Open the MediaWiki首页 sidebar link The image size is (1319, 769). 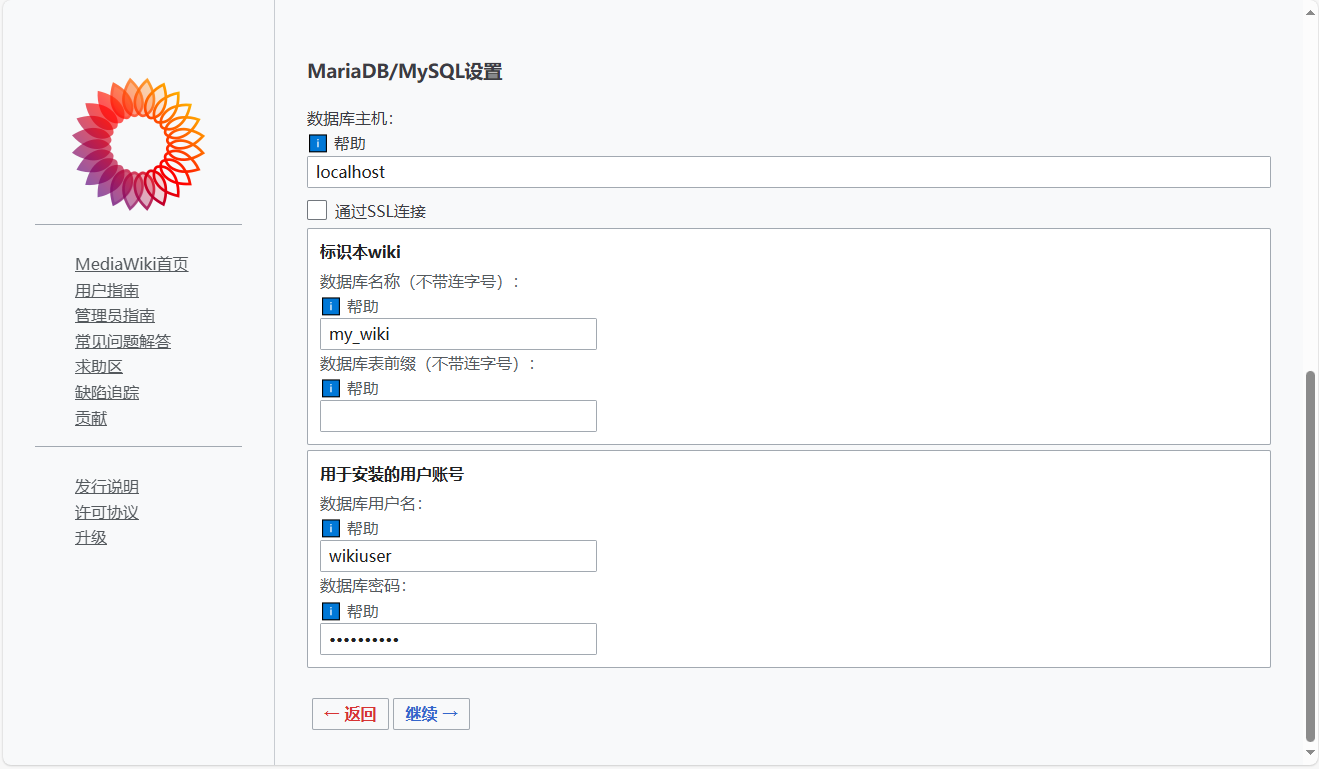132,264
